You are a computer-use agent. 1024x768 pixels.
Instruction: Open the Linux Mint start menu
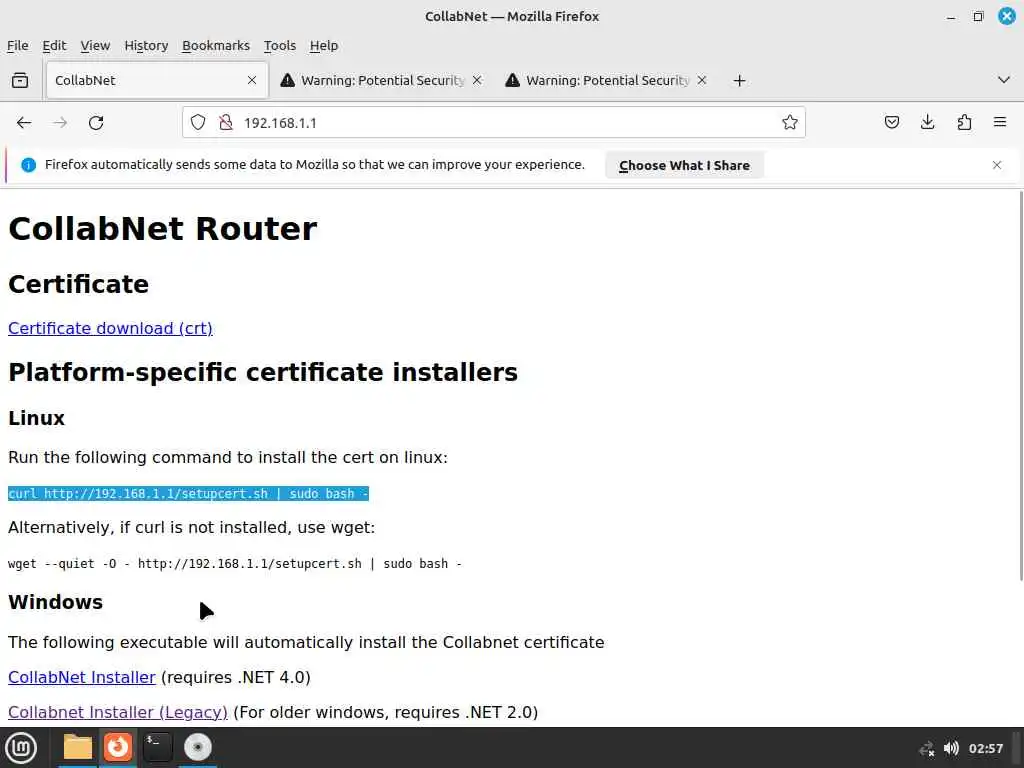[21, 748]
